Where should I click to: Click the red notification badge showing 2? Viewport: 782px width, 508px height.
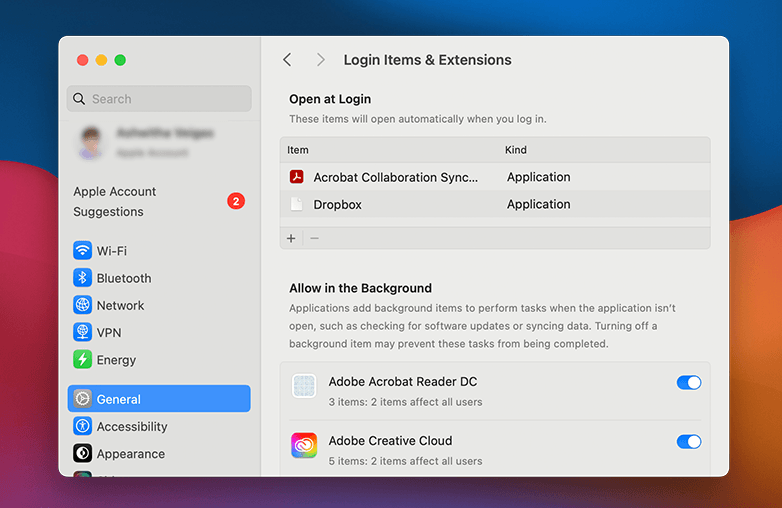(x=236, y=201)
